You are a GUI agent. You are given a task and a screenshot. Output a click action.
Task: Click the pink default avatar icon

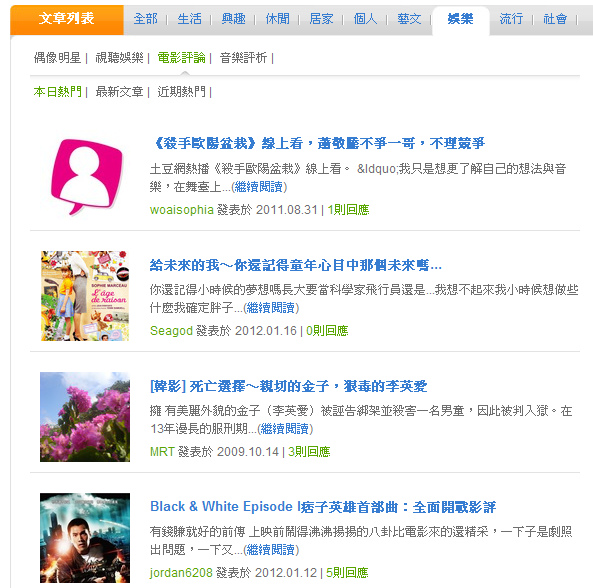pos(87,176)
